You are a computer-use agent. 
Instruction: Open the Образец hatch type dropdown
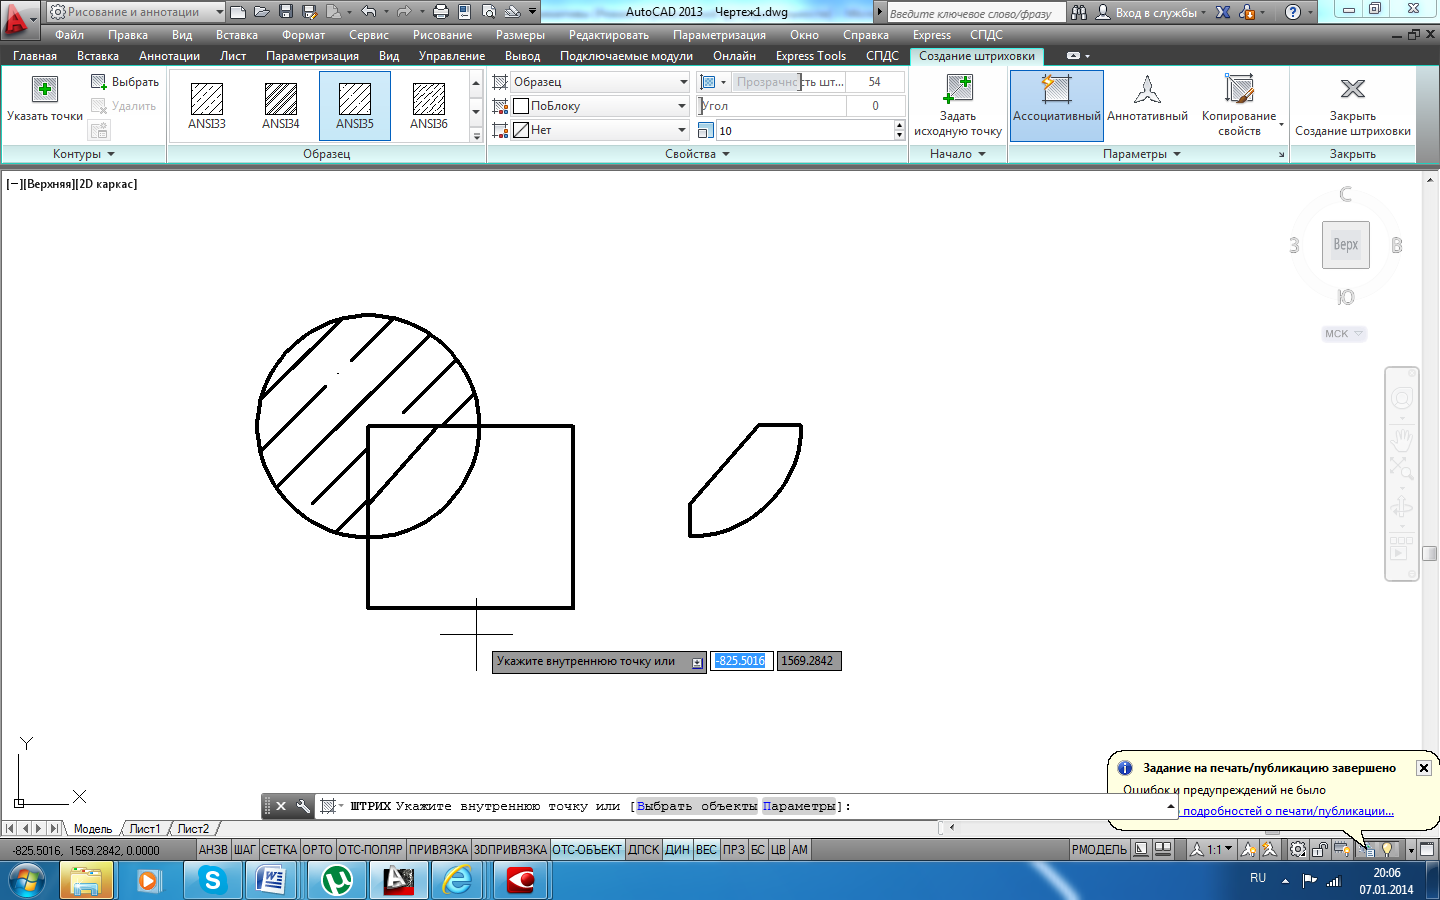(683, 82)
